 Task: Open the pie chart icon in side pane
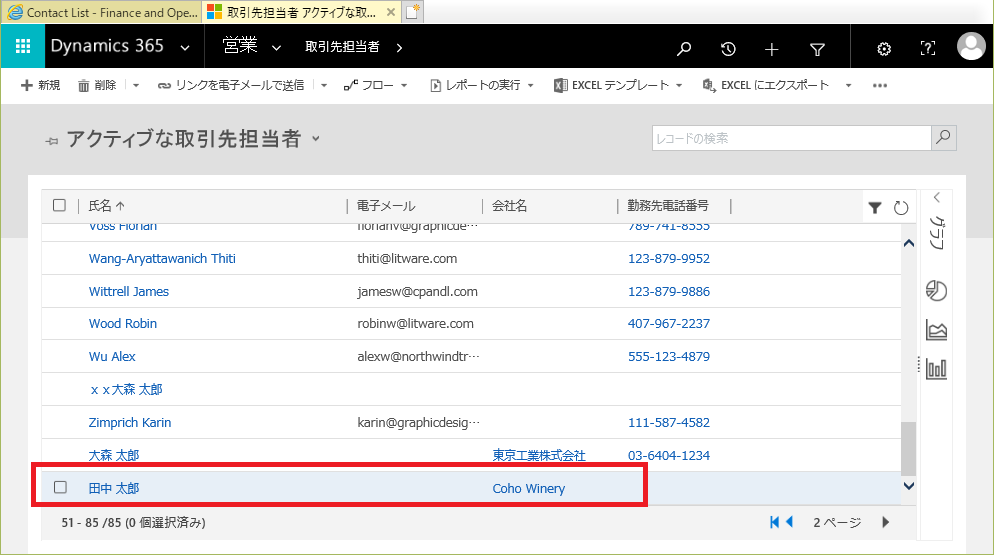(x=937, y=291)
